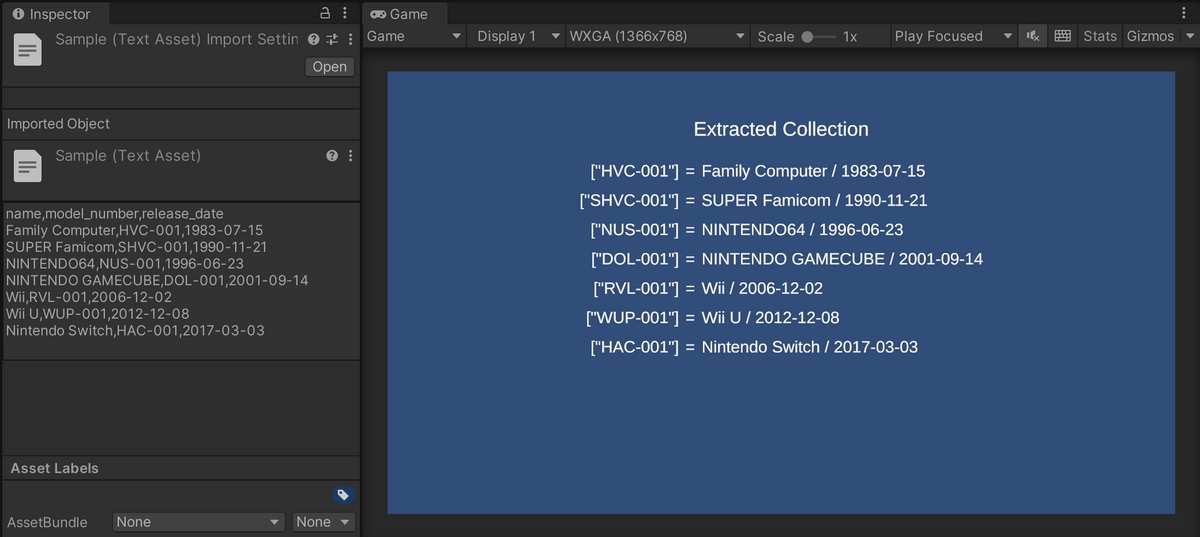The image size is (1200, 537).
Task: Open the Play Focused dropdown
Action: click(x=953, y=36)
